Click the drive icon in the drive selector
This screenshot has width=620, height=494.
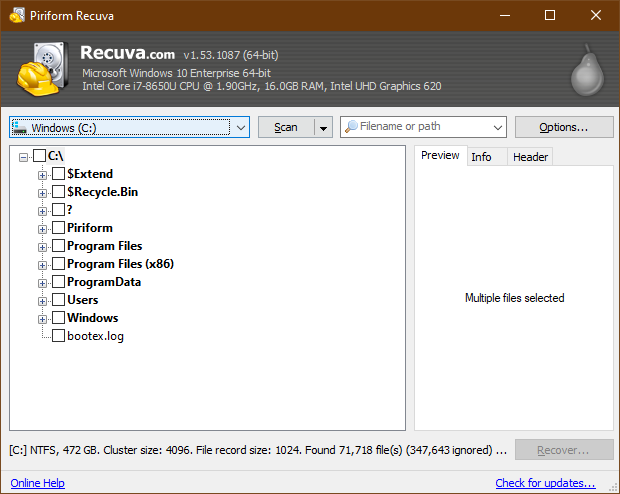20,128
